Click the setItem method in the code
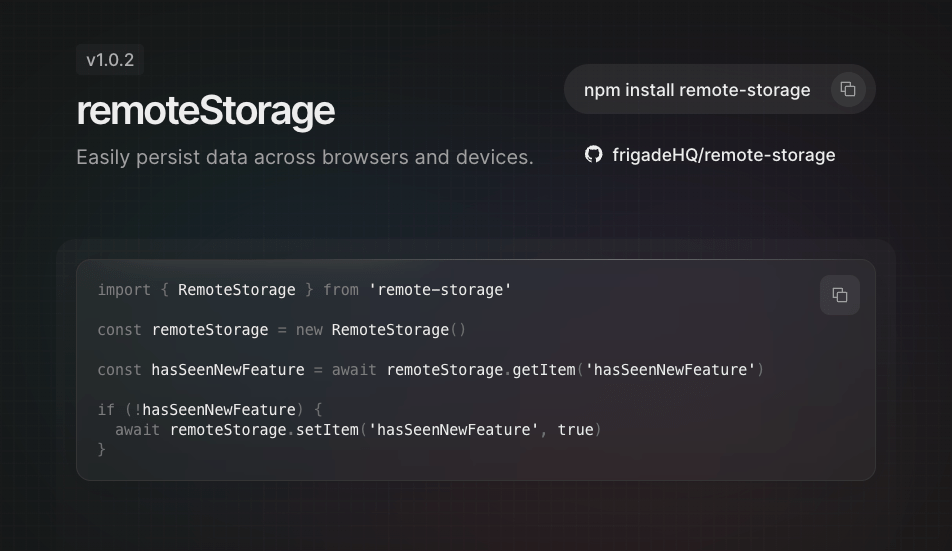This screenshot has height=551, width=952. (328, 430)
